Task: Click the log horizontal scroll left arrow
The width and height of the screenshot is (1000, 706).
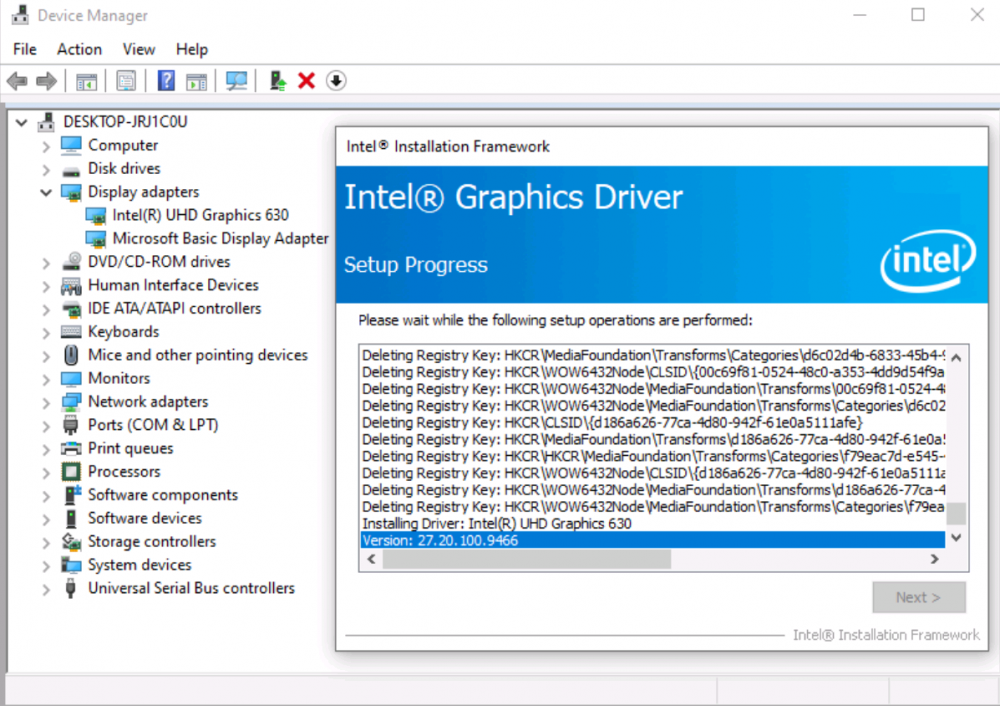Action: (x=372, y=559)
